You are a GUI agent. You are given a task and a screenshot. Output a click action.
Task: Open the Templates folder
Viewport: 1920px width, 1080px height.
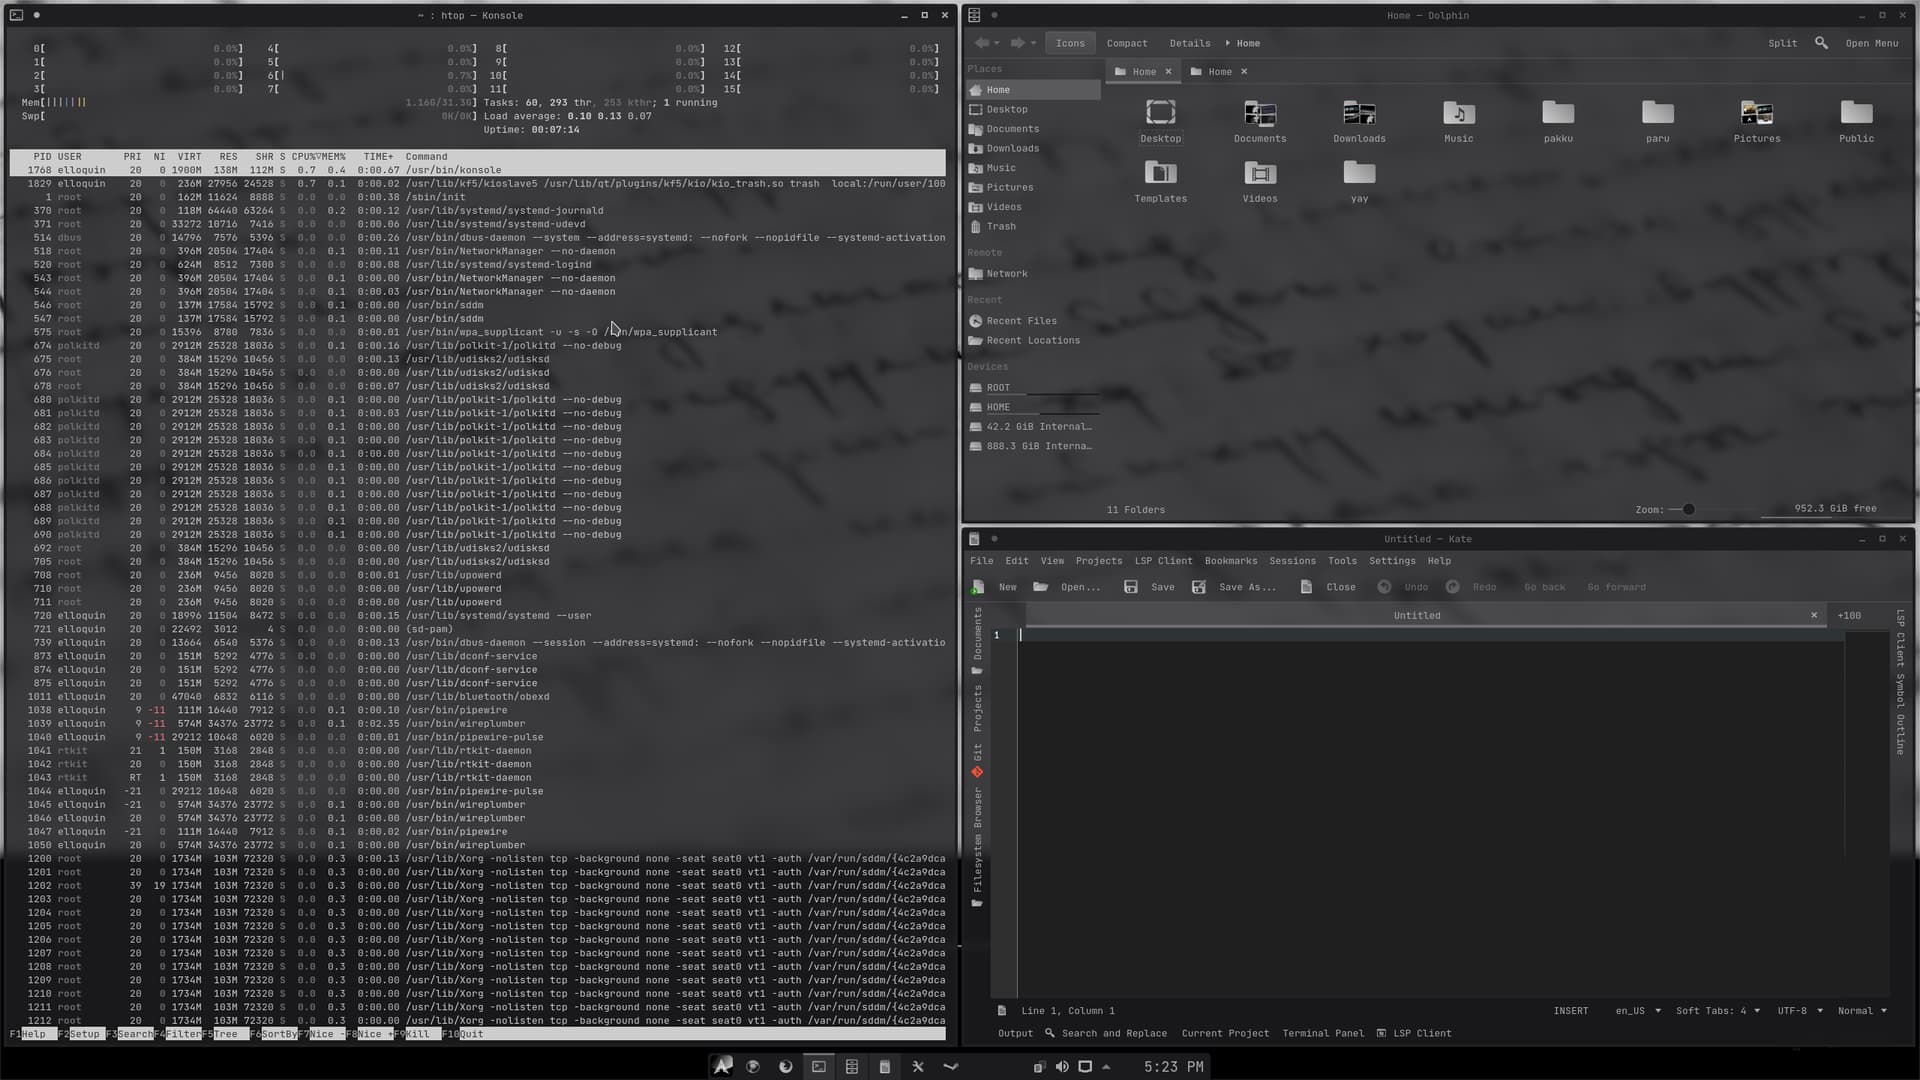[x=1160, y=182]
